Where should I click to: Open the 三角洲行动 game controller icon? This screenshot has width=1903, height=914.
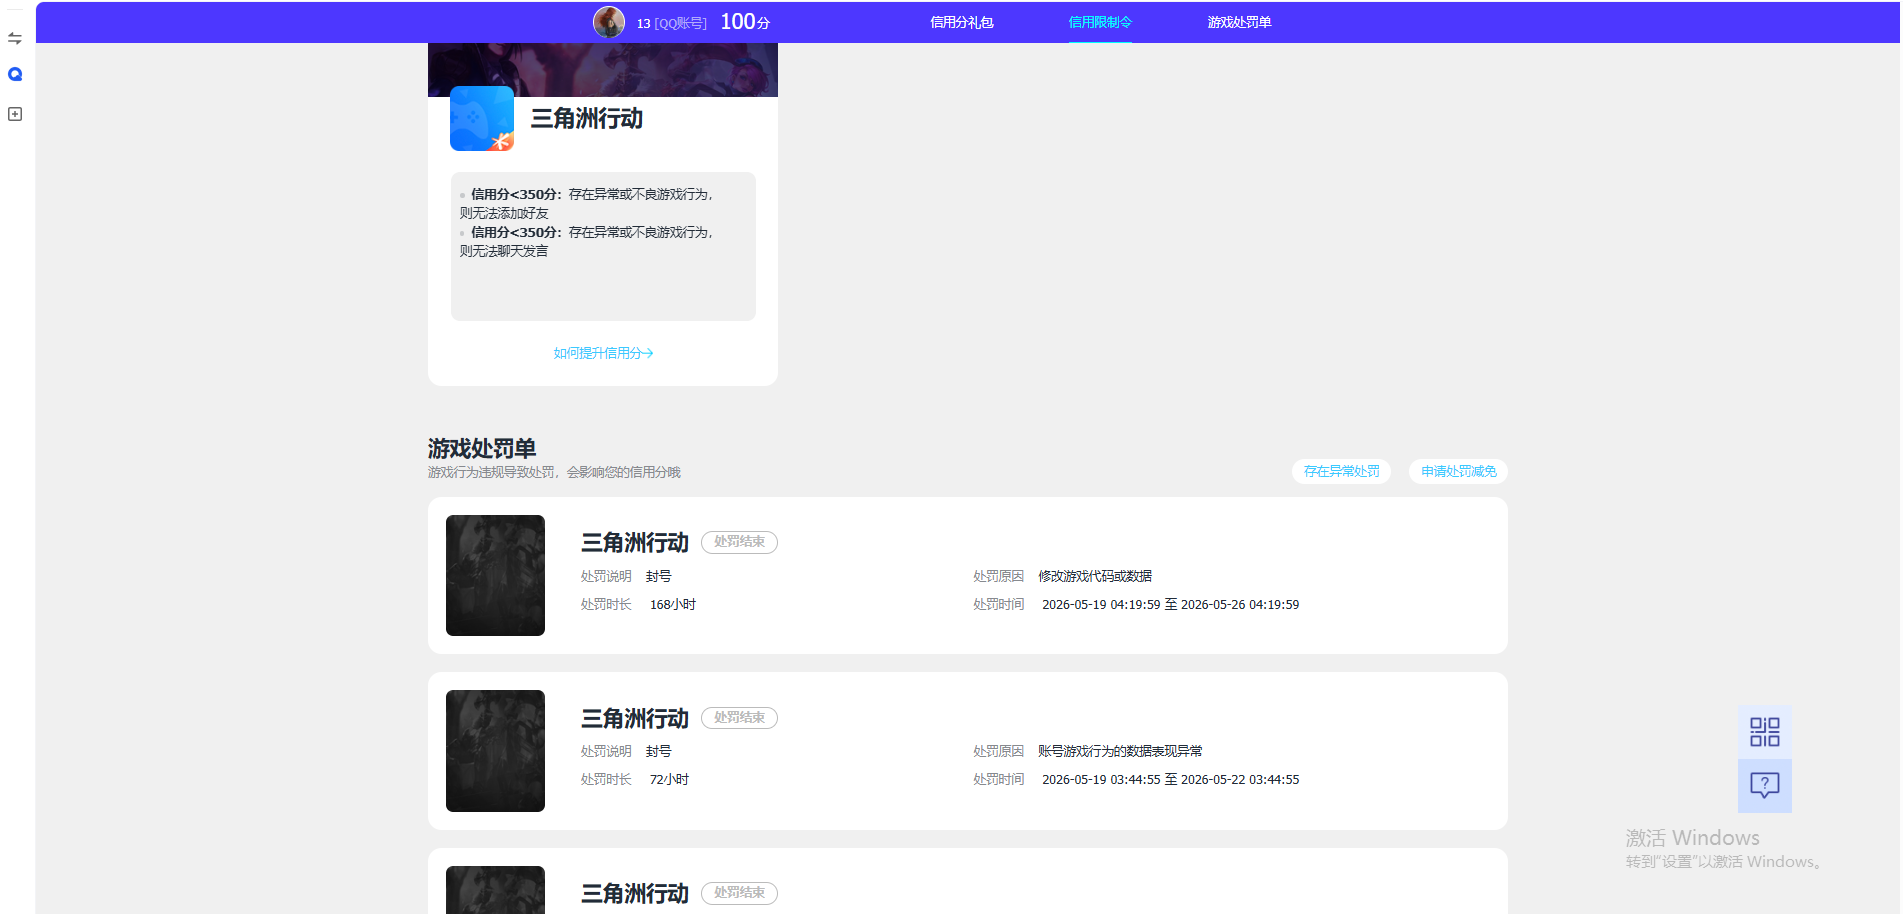(x=482, y=118)
